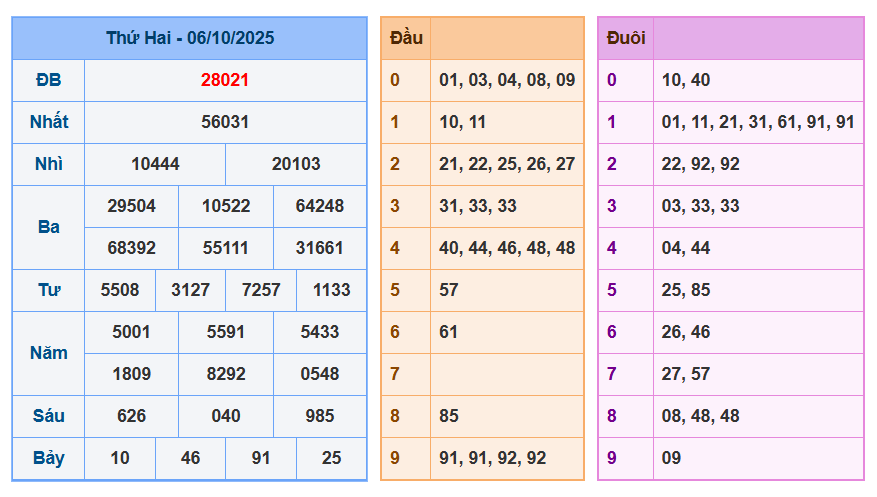
Task: Click the Nhất row label
Action: tap(48, 122)
